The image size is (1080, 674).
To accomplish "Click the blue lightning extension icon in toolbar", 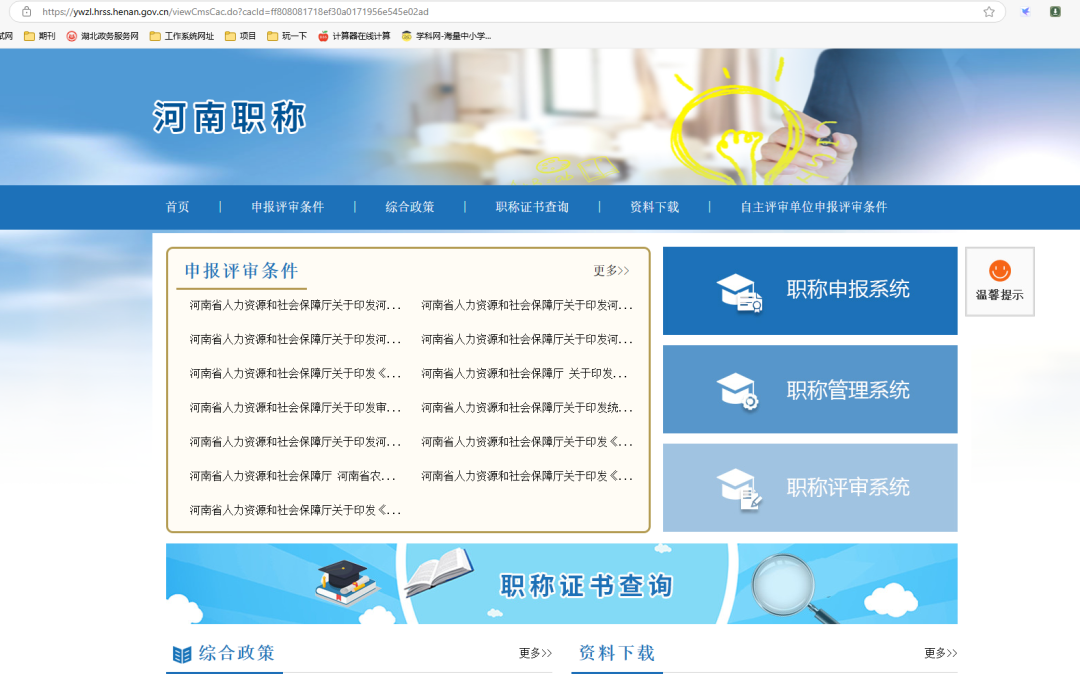I will coord(1024,11).
